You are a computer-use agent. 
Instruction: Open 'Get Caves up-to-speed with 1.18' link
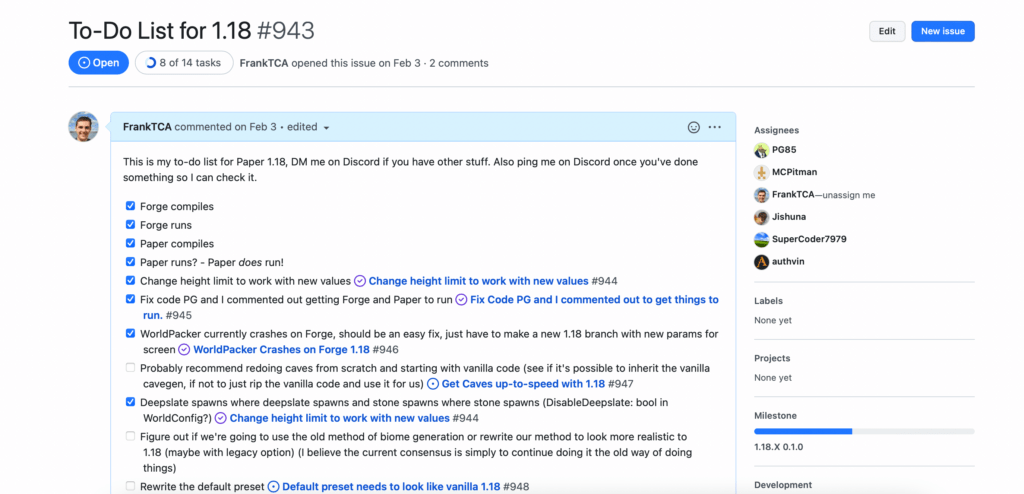523,384
